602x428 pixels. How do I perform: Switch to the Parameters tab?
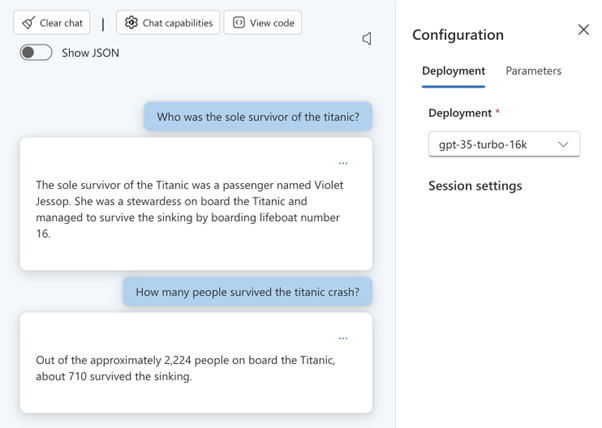(x=533, y=71)
